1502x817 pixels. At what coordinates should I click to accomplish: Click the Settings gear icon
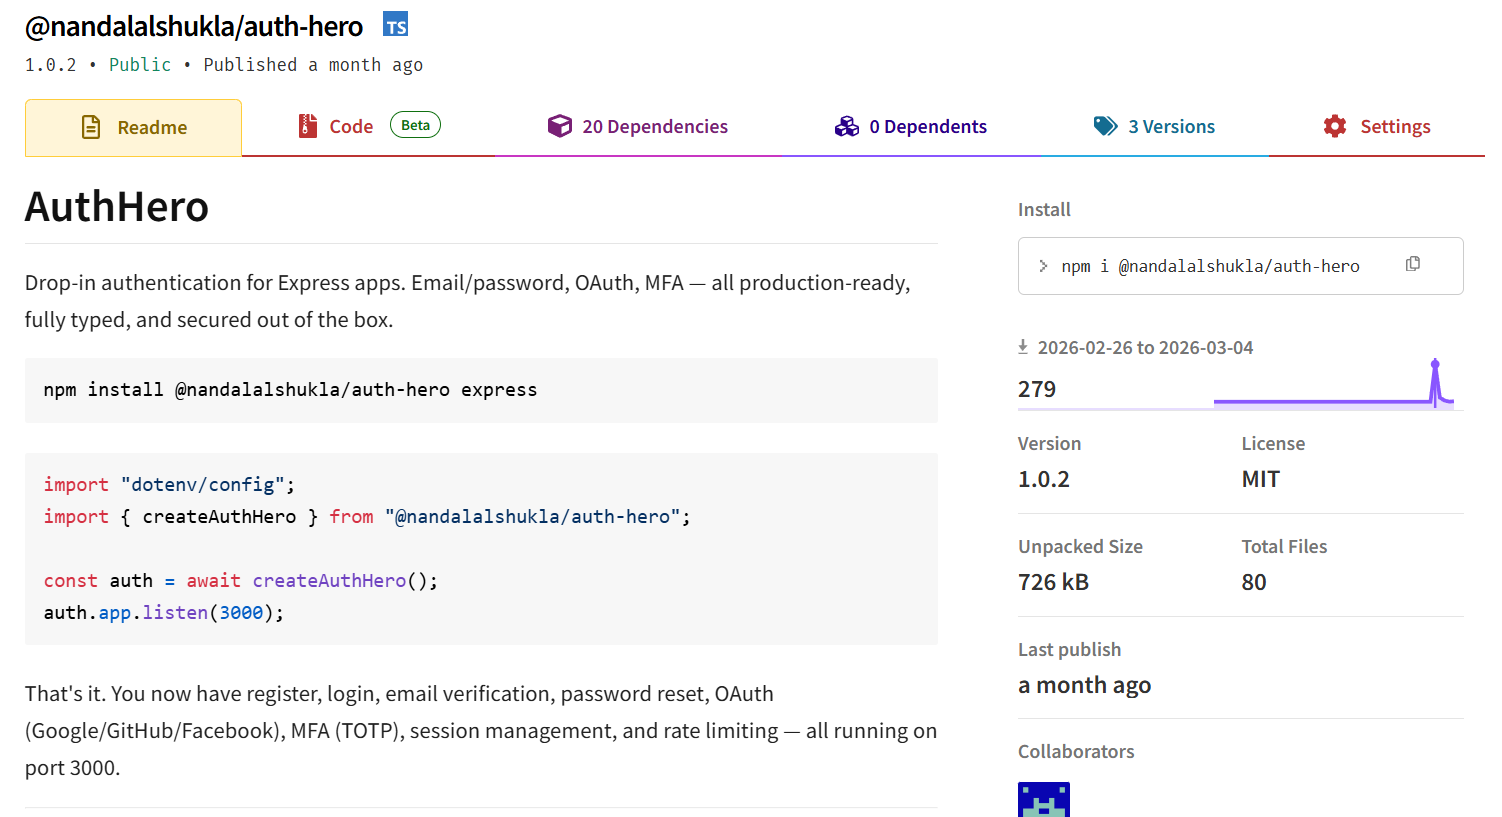1335,126
